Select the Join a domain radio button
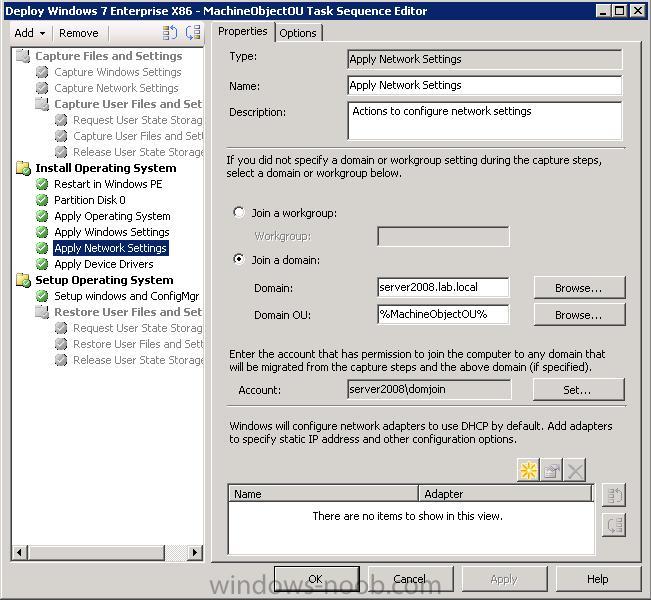The height and width of the screenshot is (600, 651). (x=239, y=260)
